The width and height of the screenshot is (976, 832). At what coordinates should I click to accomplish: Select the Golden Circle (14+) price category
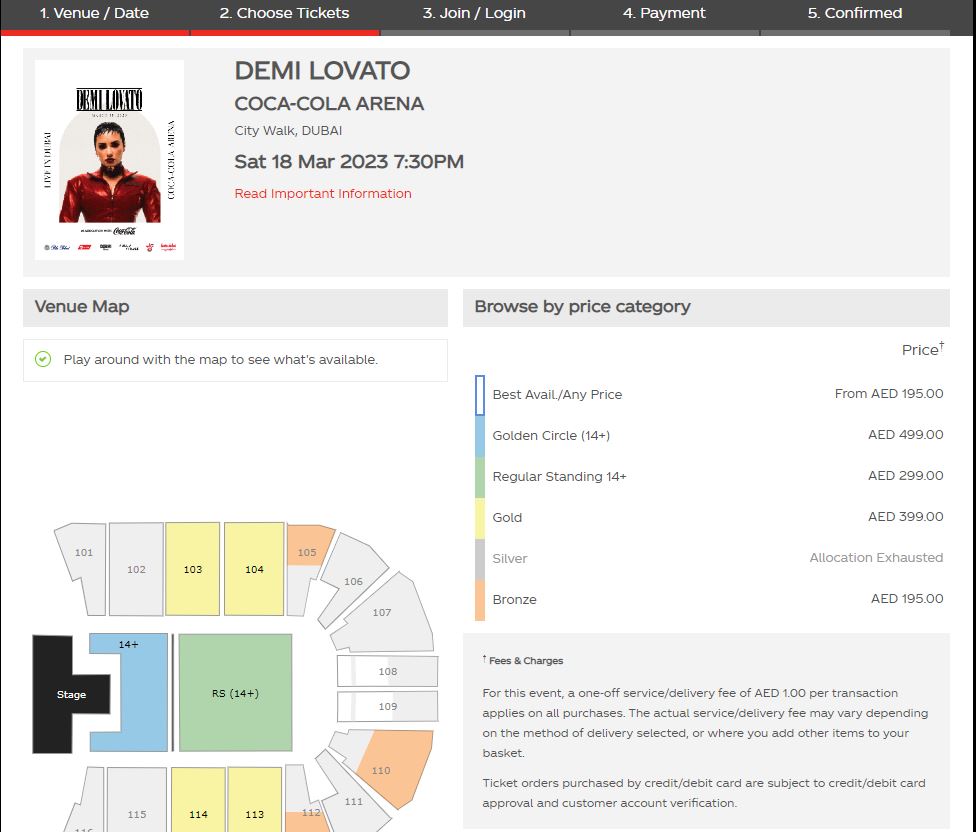pos(709,436)
